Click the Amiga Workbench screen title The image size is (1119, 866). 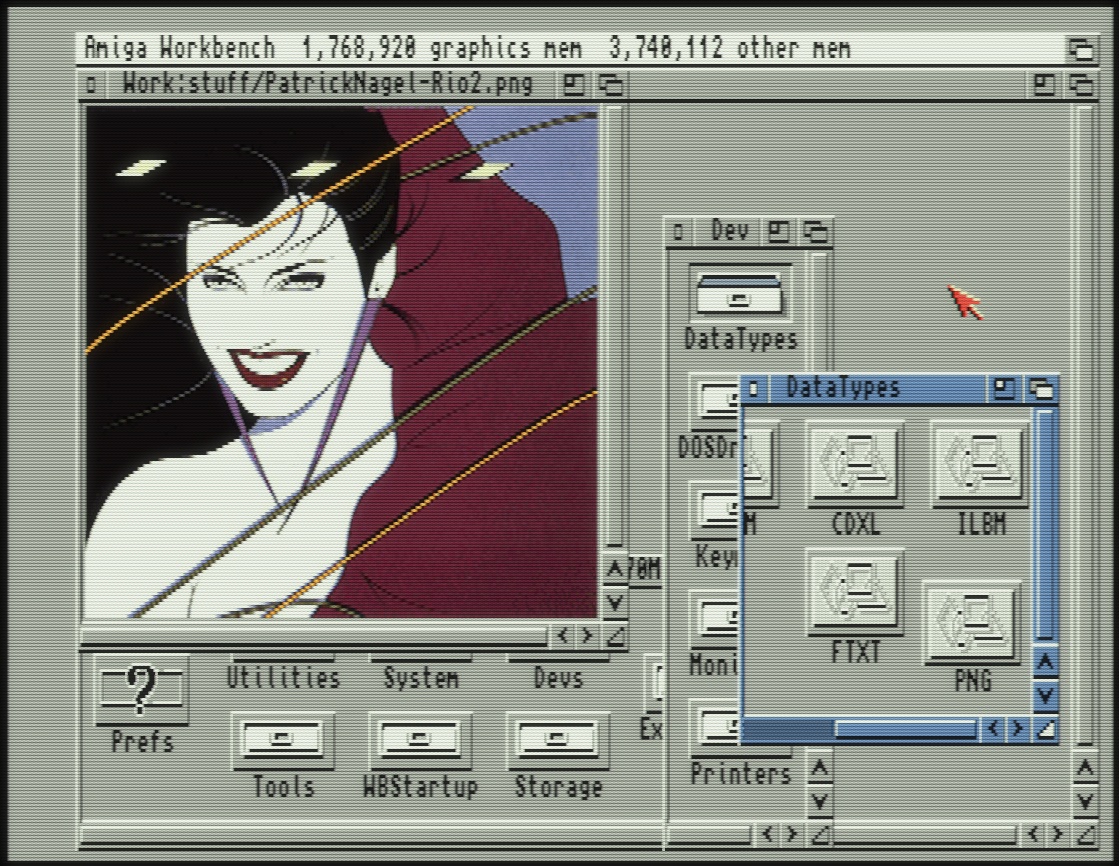[180, 49]
